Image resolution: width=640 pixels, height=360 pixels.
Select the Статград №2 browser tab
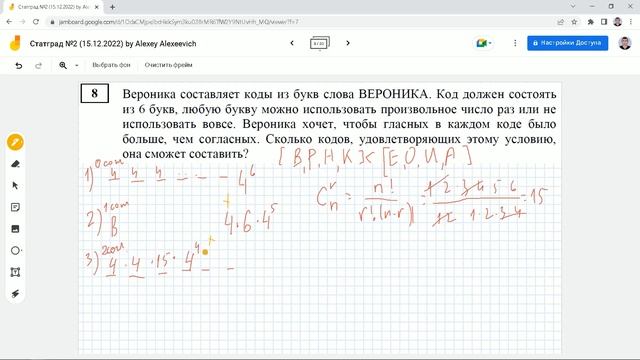tap(53, 7)
